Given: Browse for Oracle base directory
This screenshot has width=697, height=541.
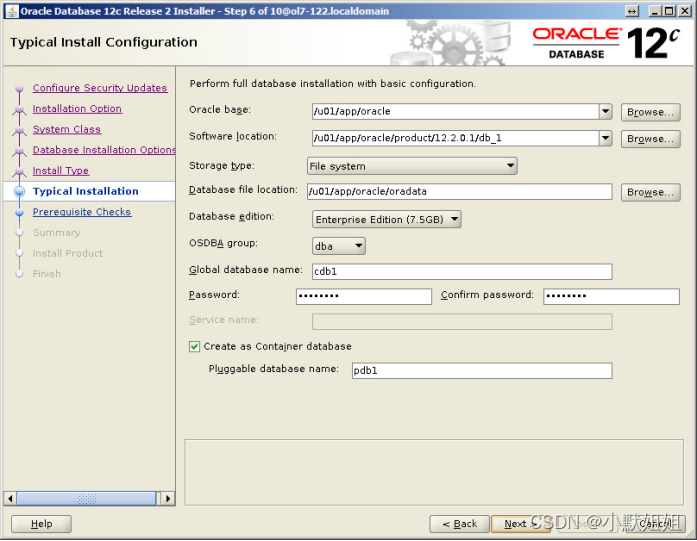Looking at the screenshot, I should pyautogui.click(x=650, y=112).
